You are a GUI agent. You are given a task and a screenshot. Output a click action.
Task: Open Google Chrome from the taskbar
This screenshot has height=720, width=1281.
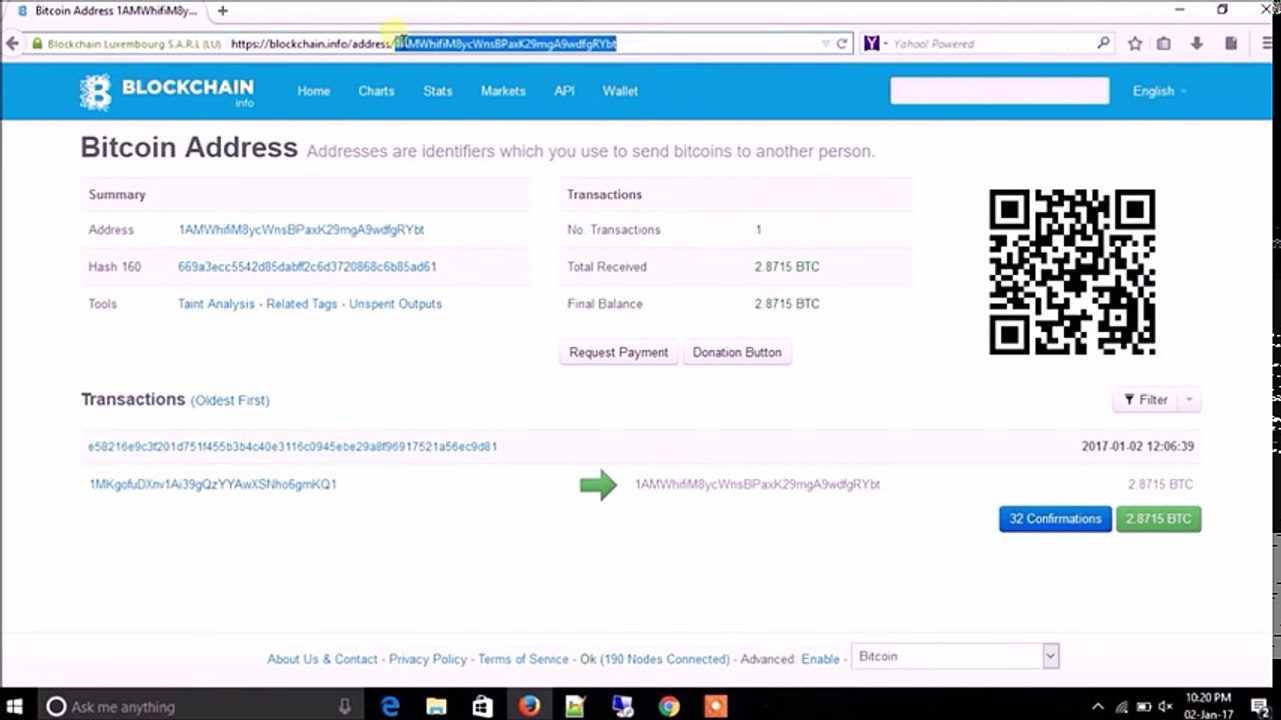[x=669, y=706]
